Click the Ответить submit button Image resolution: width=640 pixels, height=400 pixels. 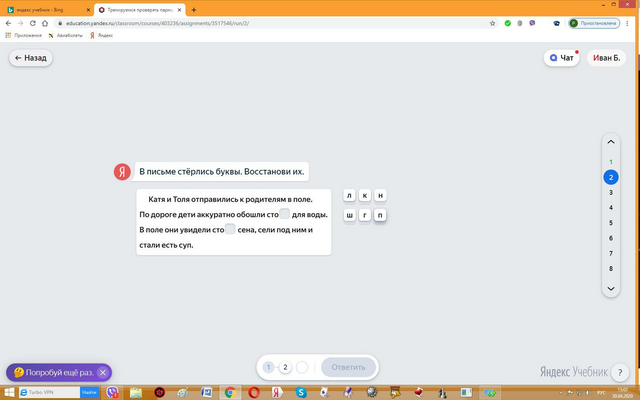348,367
